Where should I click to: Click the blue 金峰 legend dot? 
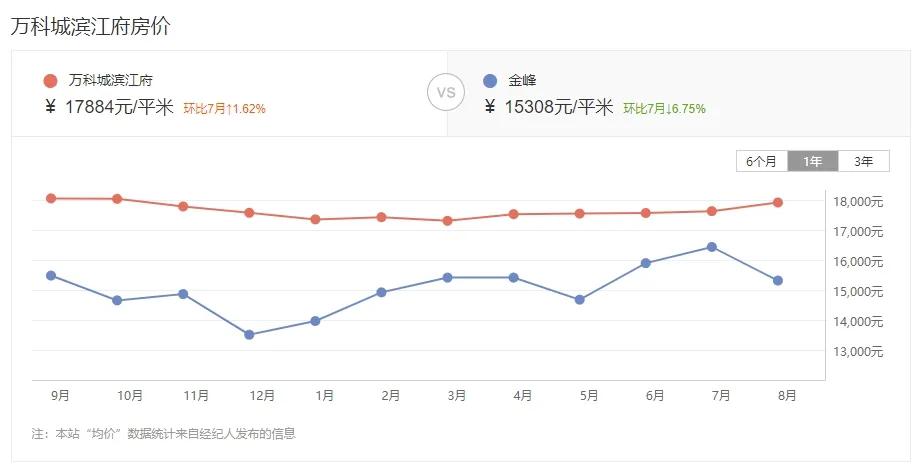(x=489, y=81)
